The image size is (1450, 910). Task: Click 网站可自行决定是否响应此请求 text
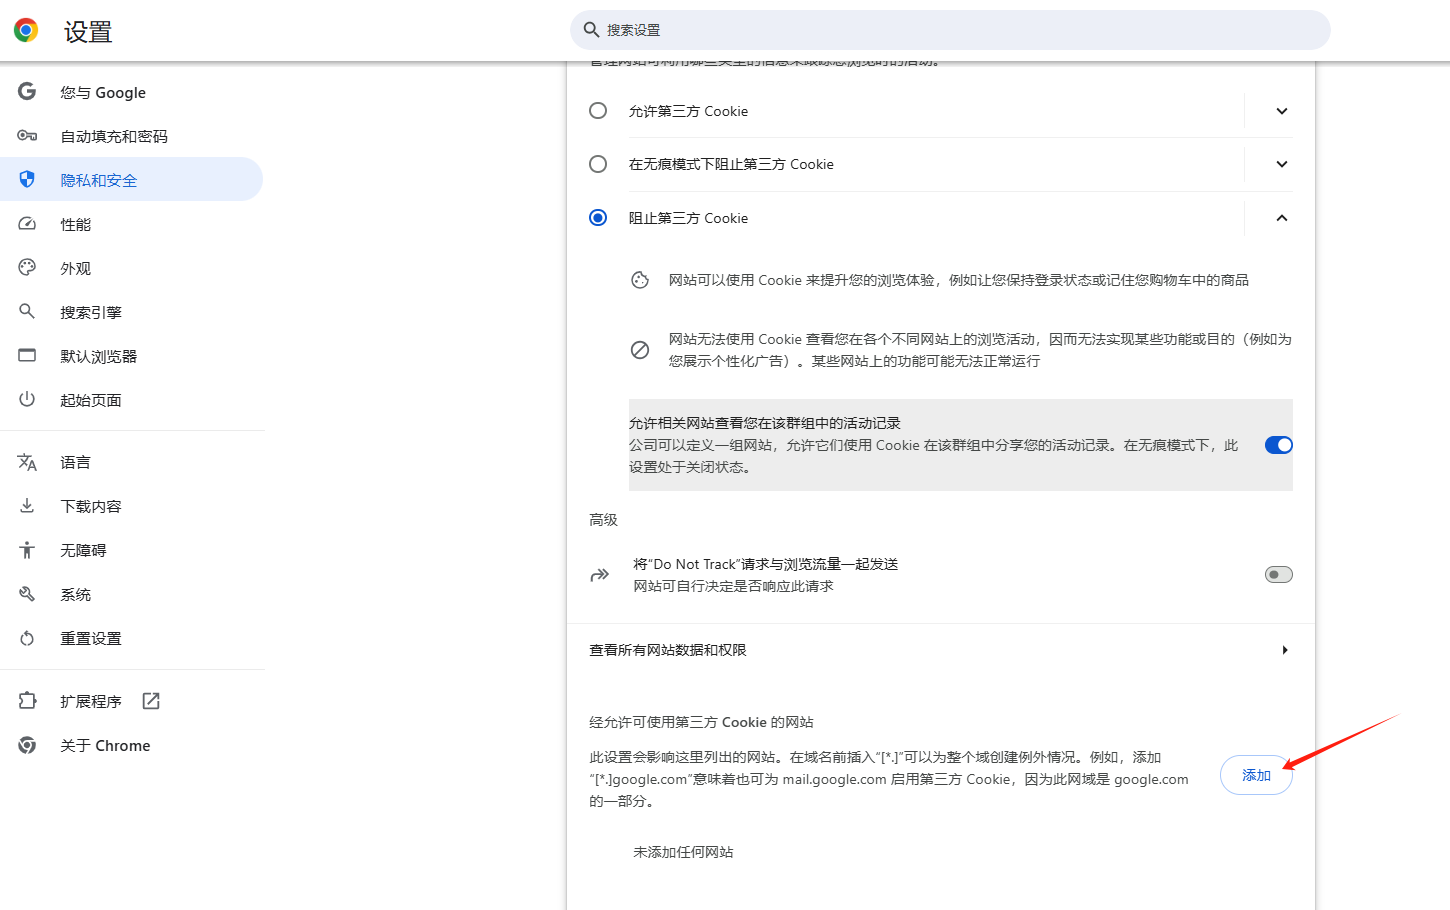click(733, 586)
